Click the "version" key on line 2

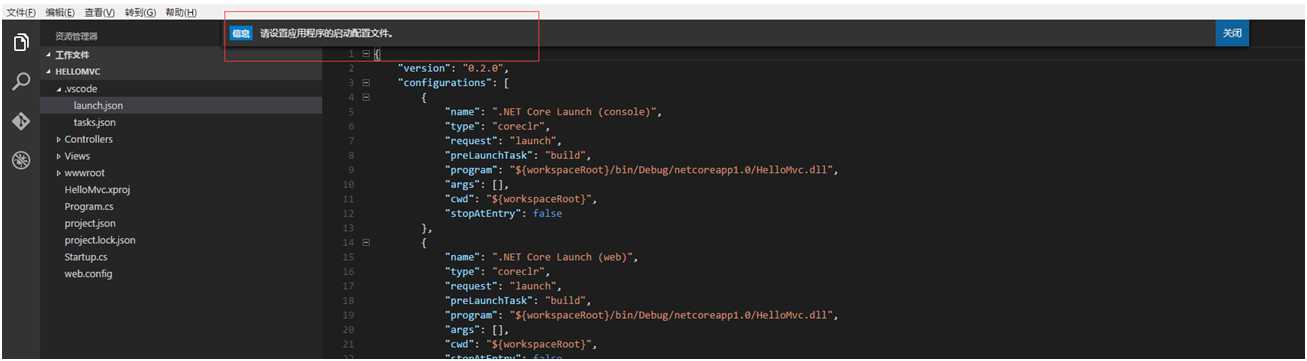pos(424,68)
